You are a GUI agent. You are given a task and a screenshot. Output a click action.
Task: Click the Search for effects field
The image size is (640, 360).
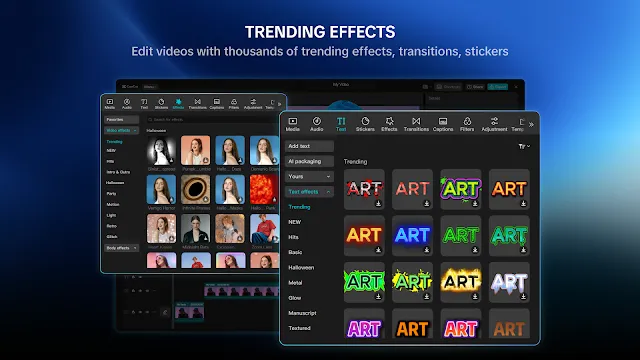pyautogui.click(x=211, y=120)
